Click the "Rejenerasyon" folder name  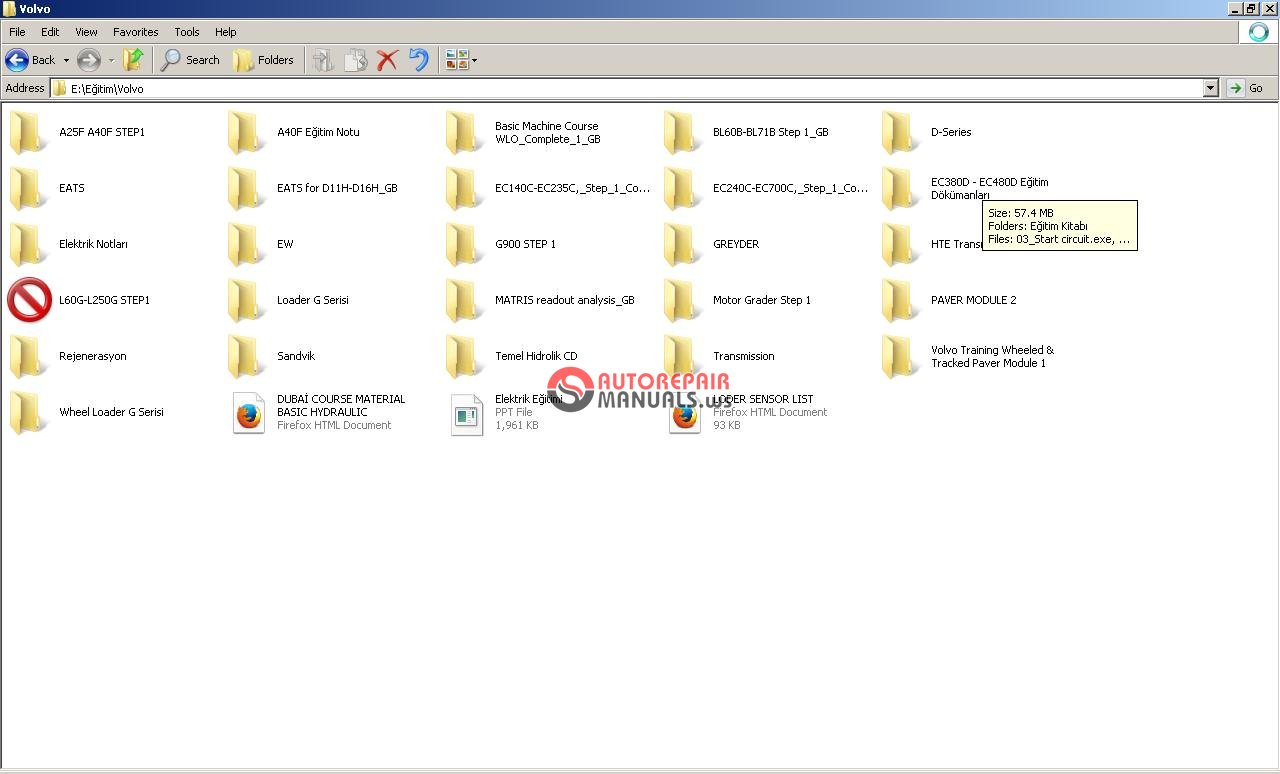93,356
